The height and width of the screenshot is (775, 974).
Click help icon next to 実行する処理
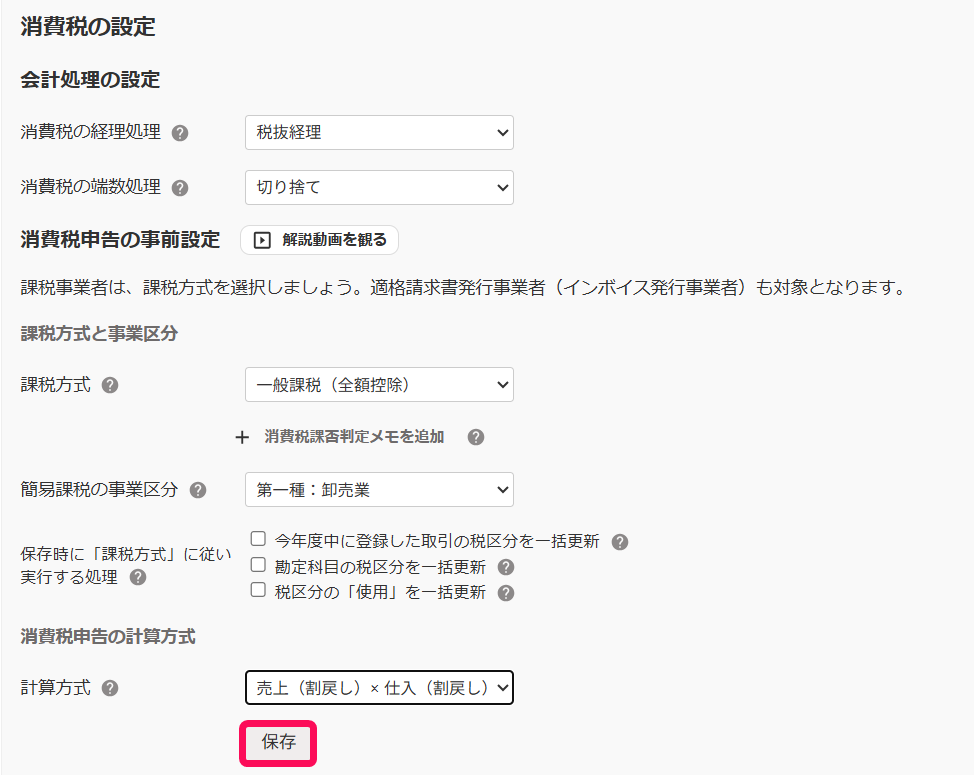[x=138, y=578]
